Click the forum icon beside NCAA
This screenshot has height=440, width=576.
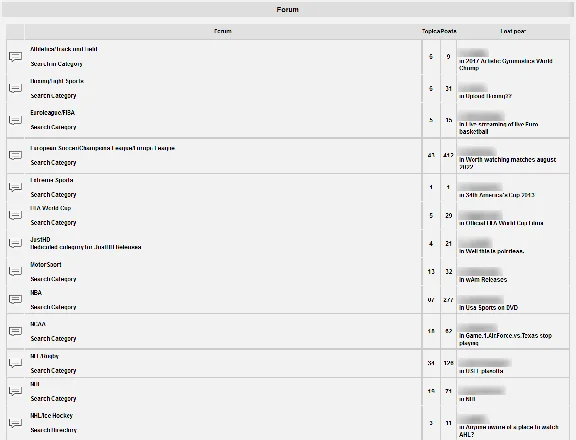(x=15, y=331)
